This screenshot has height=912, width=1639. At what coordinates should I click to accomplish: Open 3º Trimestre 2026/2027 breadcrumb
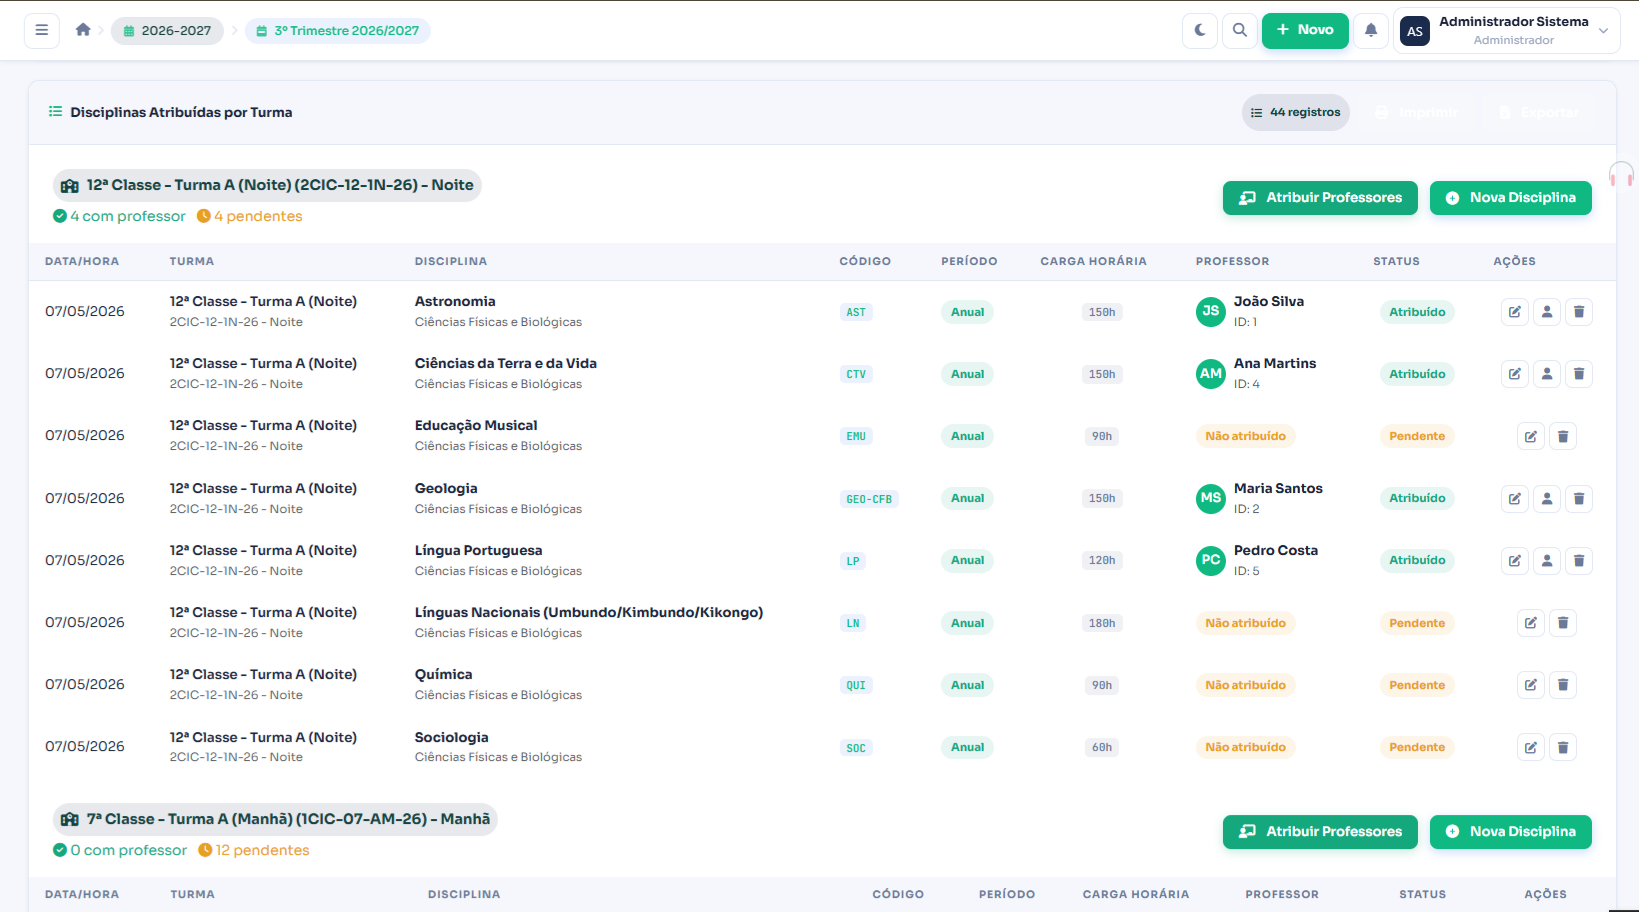[x=337, y=31]
